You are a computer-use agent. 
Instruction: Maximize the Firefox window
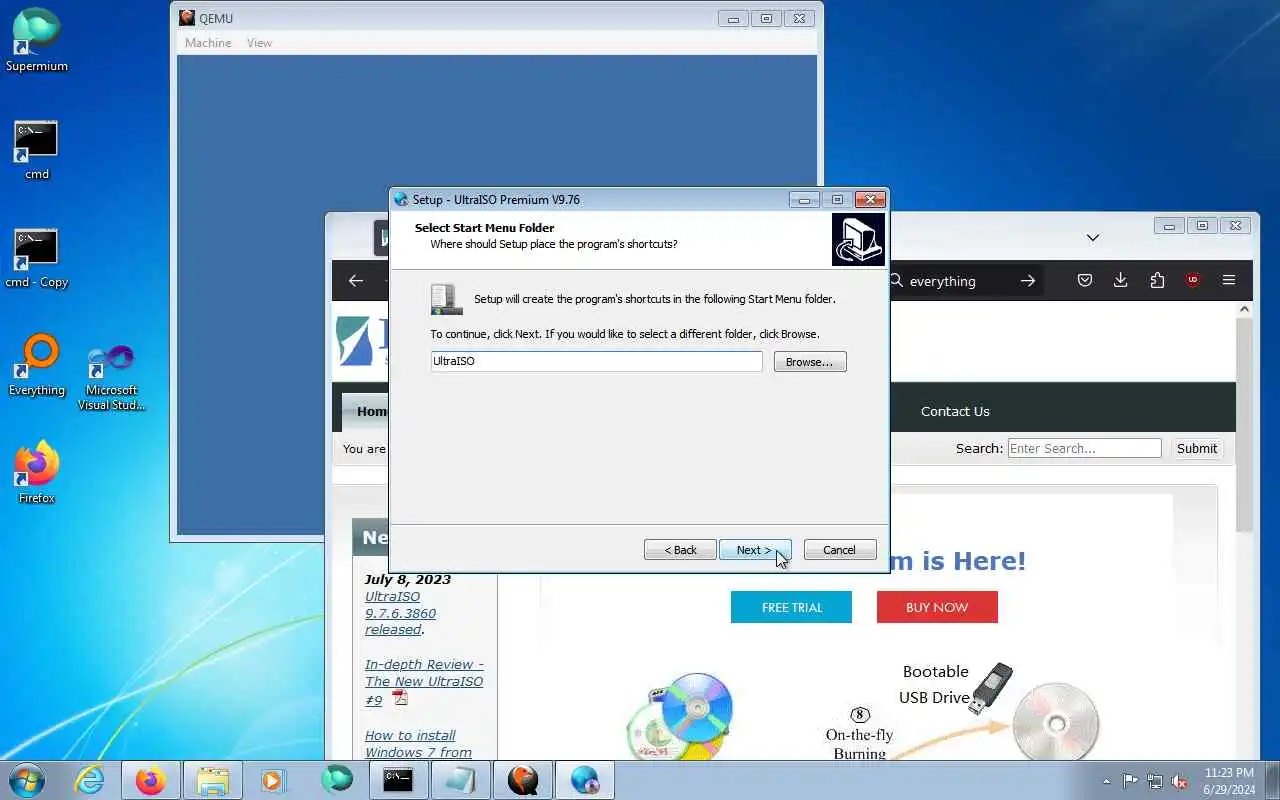(x=1203, y=226)
